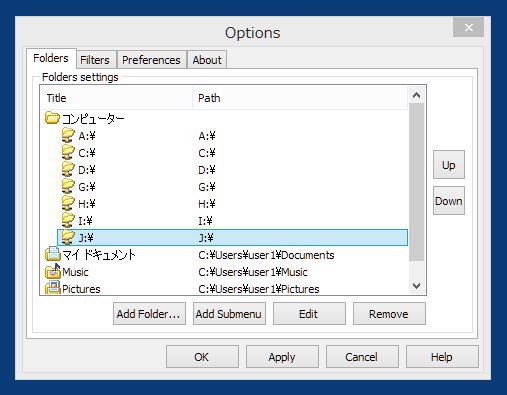Click the Pictures folder icon
Viewport: 507px width, 395px height.
click(x=52, y=288)
